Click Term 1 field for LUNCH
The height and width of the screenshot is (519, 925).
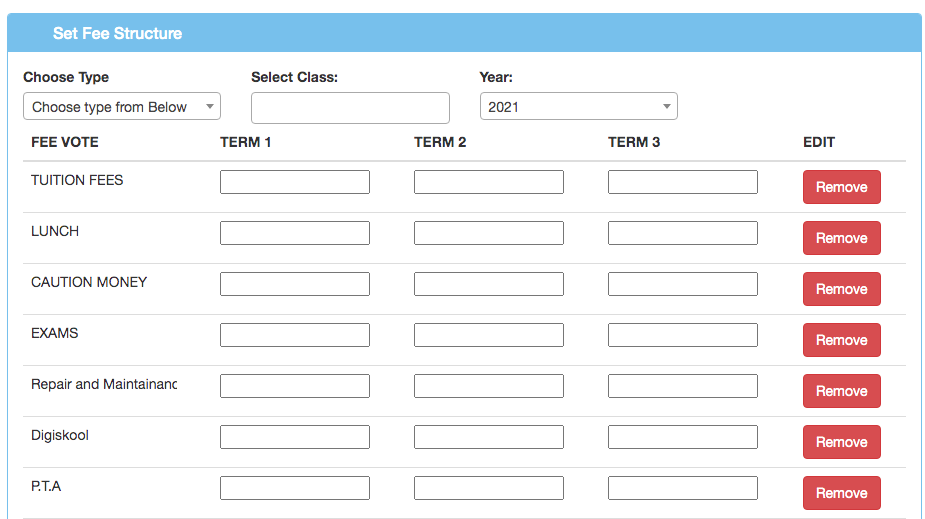pos(294,233)
